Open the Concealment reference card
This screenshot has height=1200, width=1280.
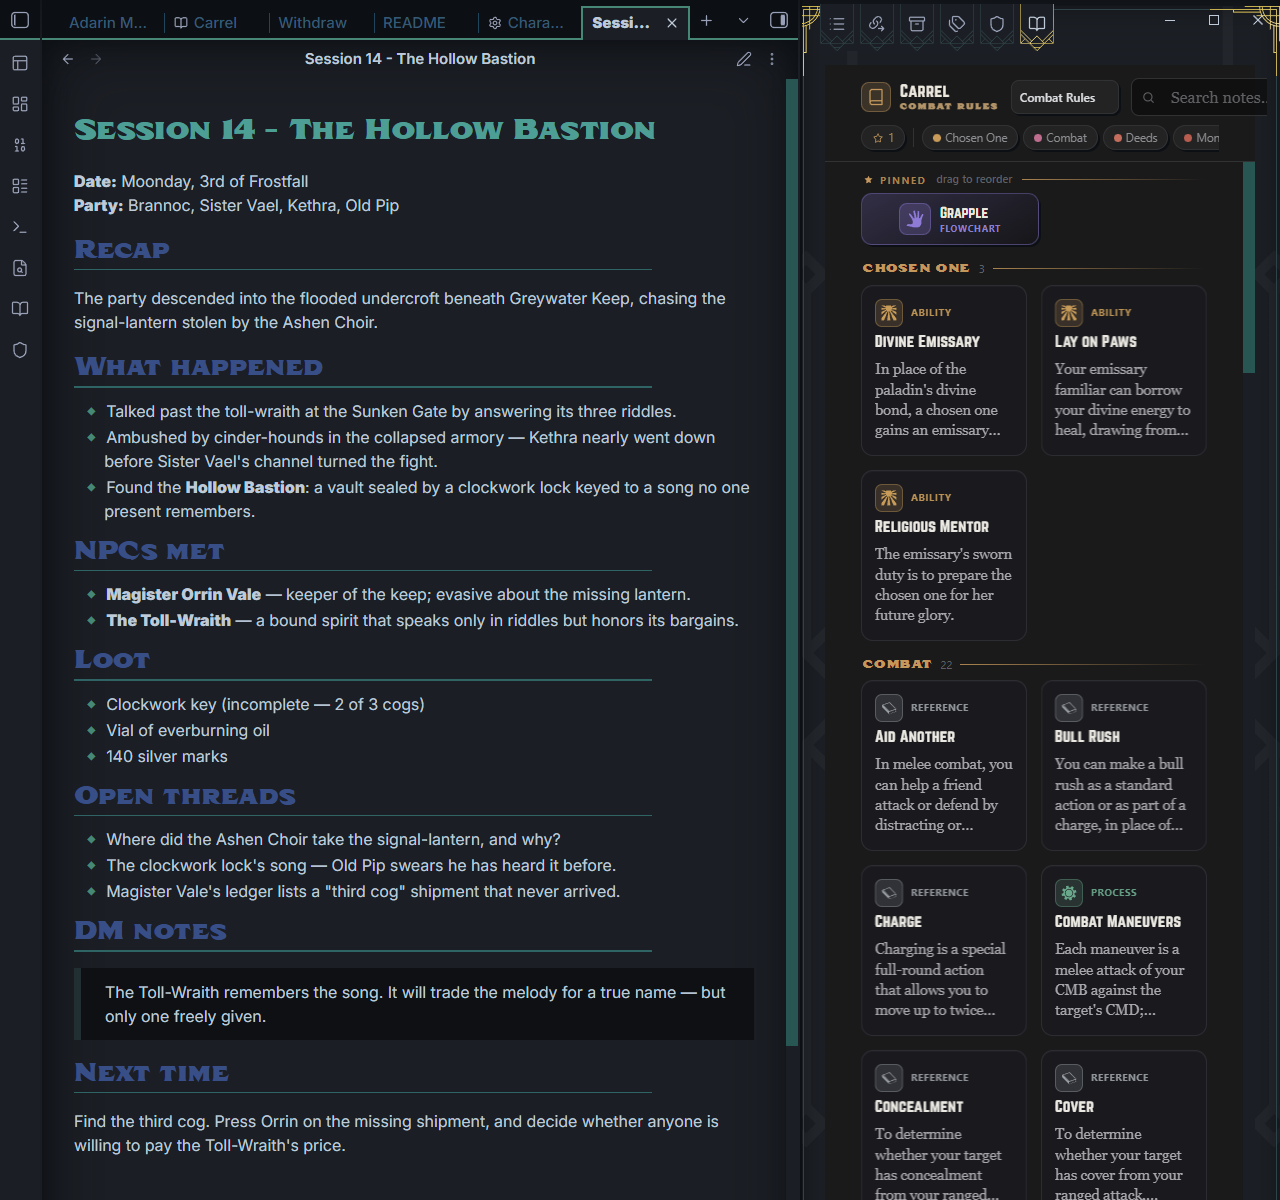(x=944, y=1126)
